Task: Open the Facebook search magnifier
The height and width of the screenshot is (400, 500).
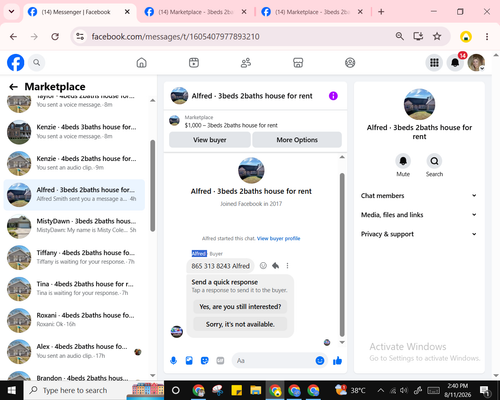Action: 37,62
